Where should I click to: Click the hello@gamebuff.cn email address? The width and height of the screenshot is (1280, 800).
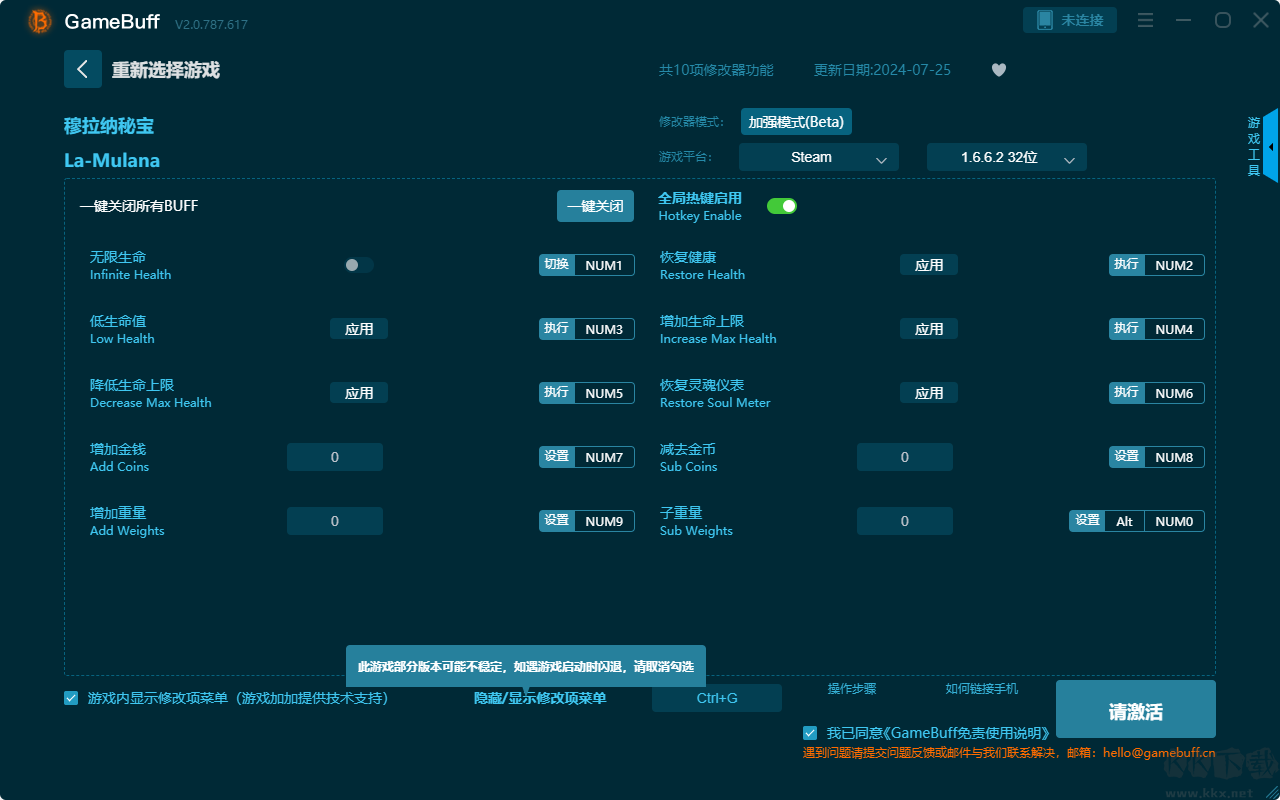(x=1159, y=753)
